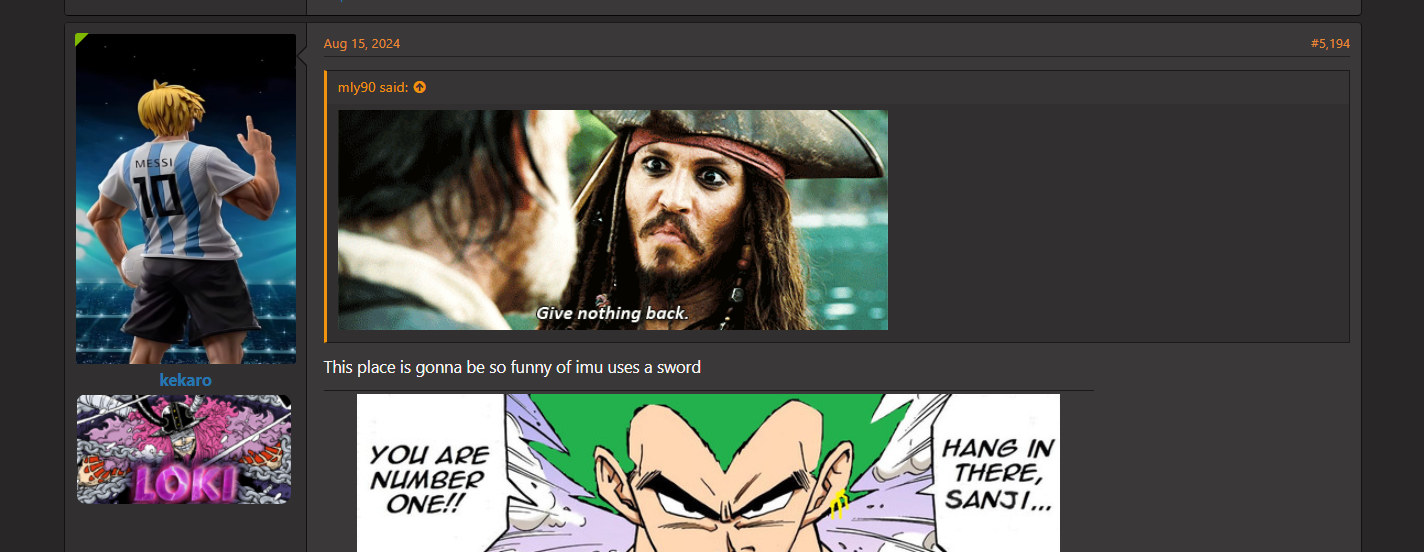Screen dimensions: 1424x552
Task: Open post number #5,194 permalink
Action: [x=1330, y=44]
